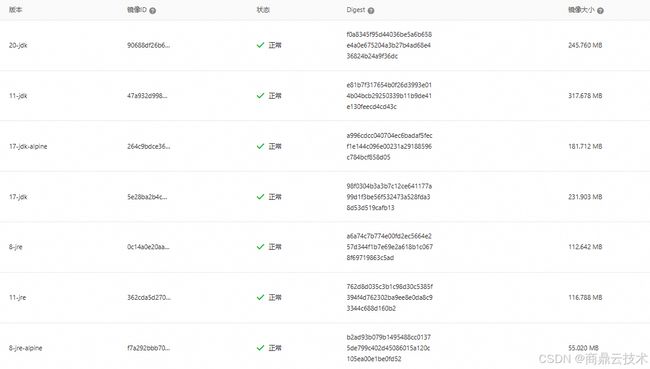Click image size 55.020 MB
The width and height of the screenshot is (650, 369).
click(583, 348)
